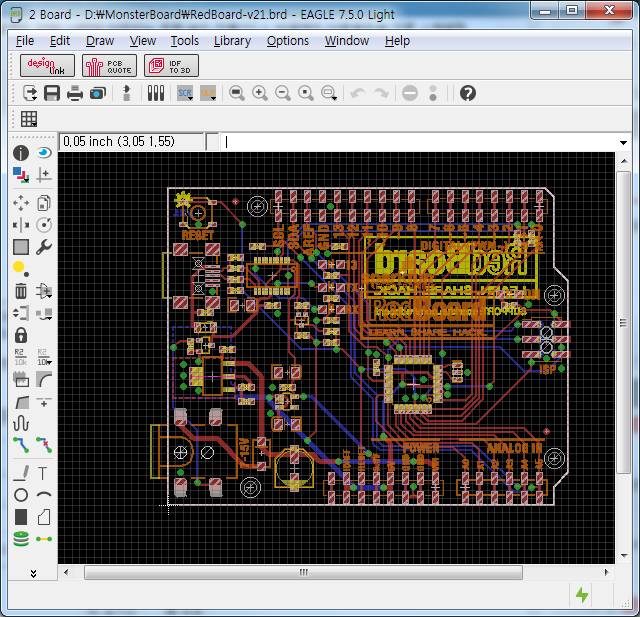The width and height of the screenshot is (640, 617).
Task: Select the Change wrench tool
Action: (x=44, y=247)
